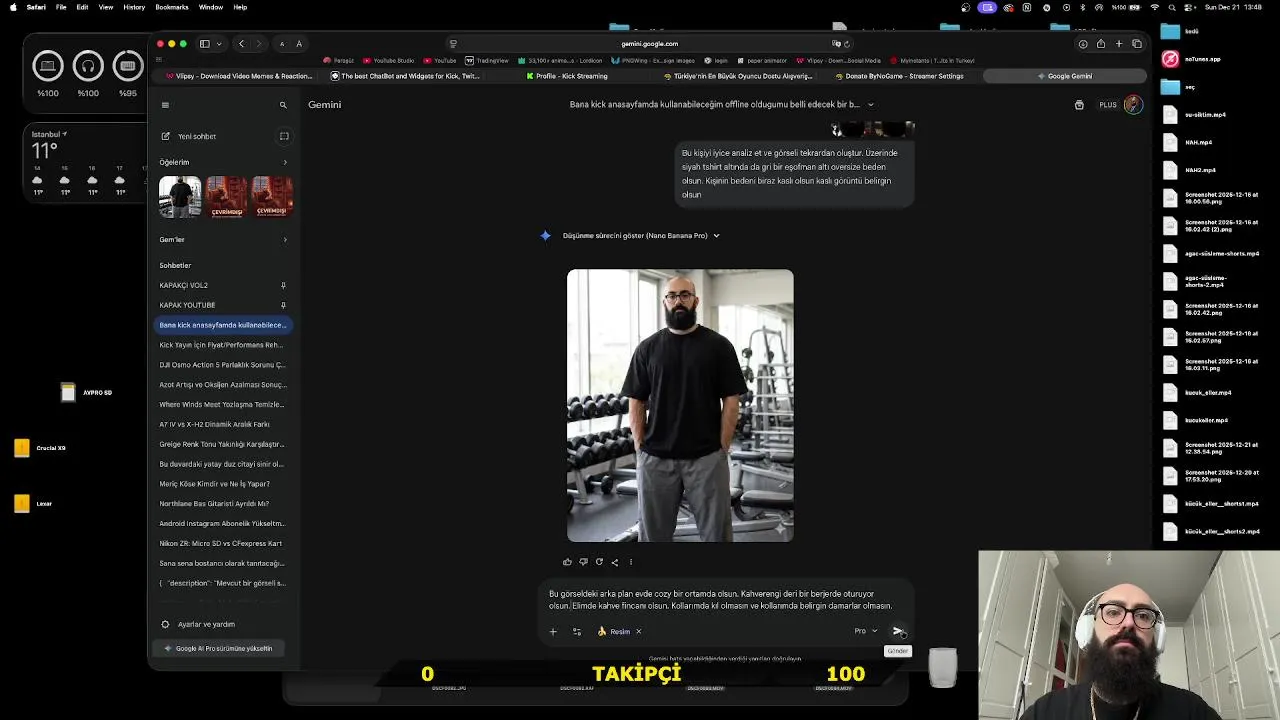Open Safari History menu
Image resolution: width=1280 pixels, height=720 pixels.
coord(134,7)
